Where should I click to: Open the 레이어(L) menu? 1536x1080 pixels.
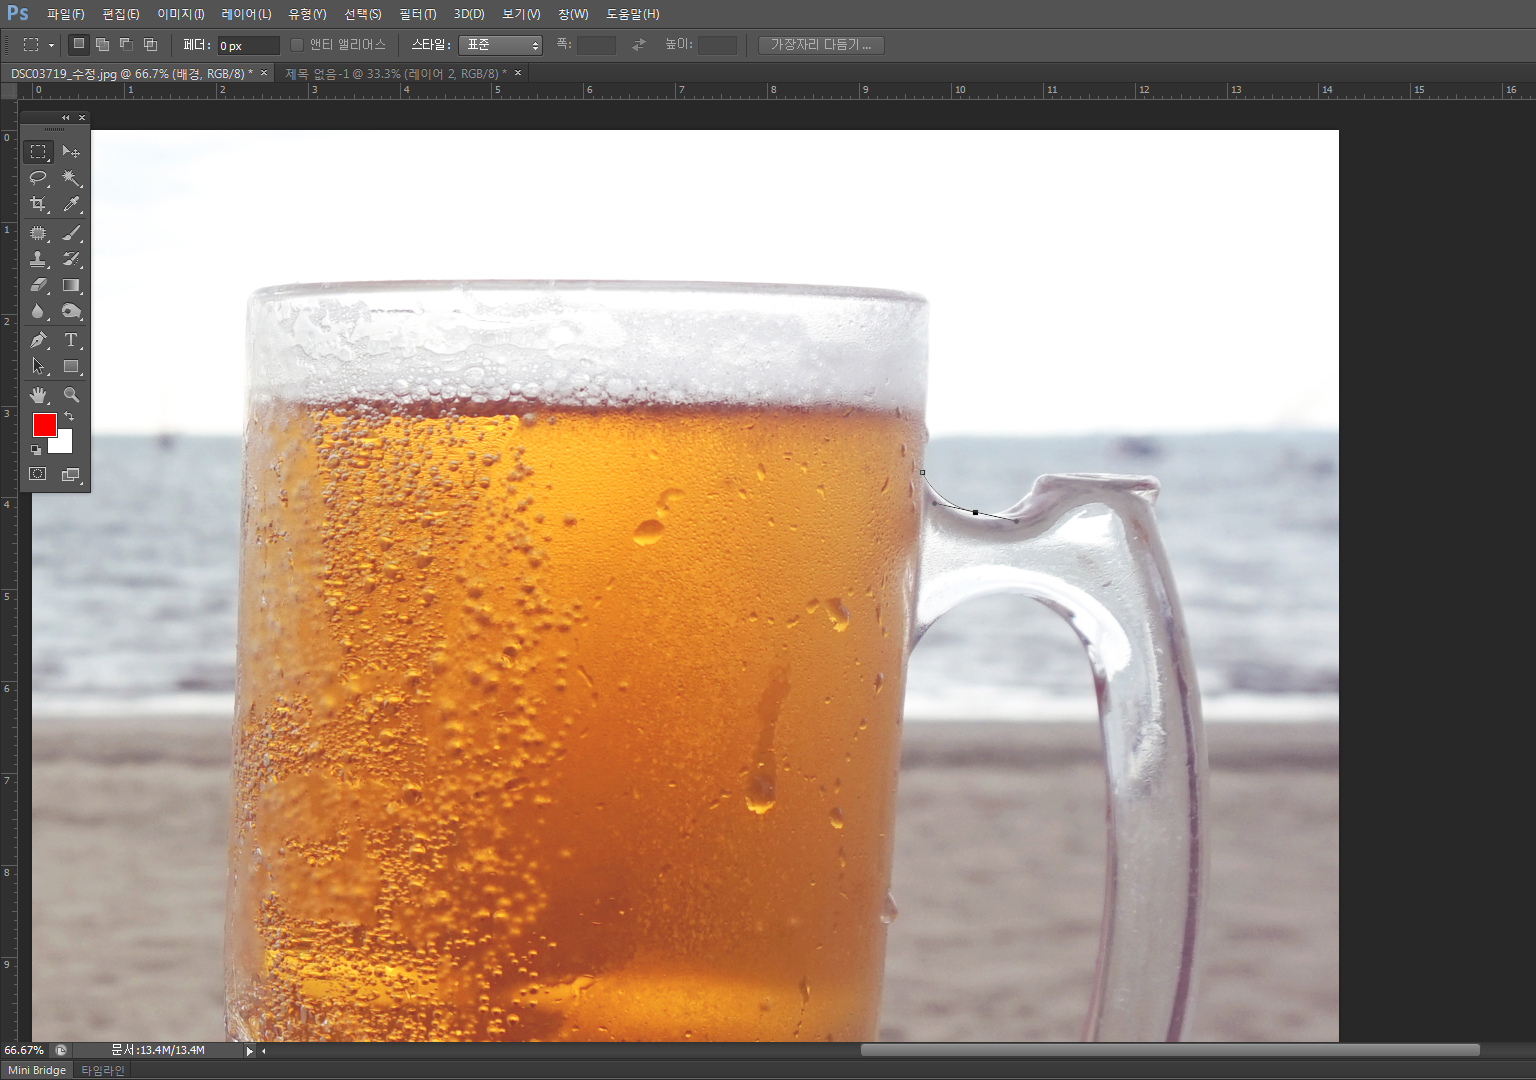click(246, 14)
